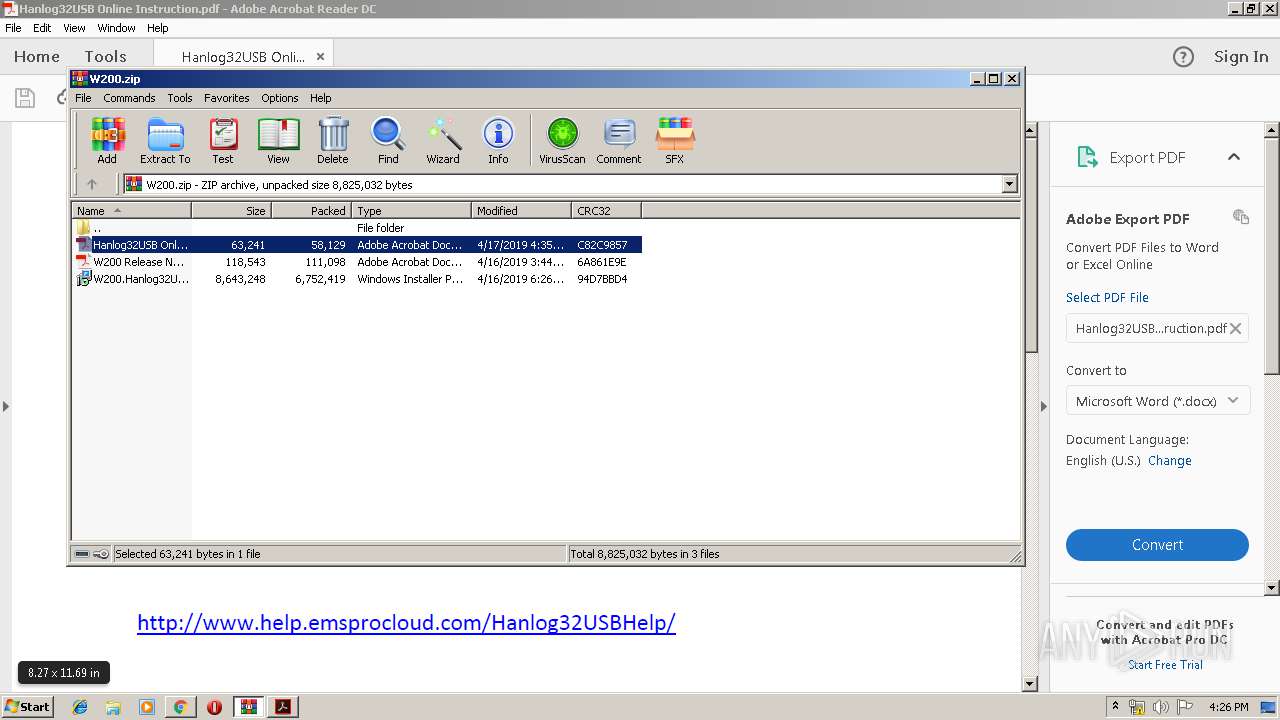Viewport: 1280px width, 720px height.
Task: Click the Windows Start button
Action: [x=27, y=707]
